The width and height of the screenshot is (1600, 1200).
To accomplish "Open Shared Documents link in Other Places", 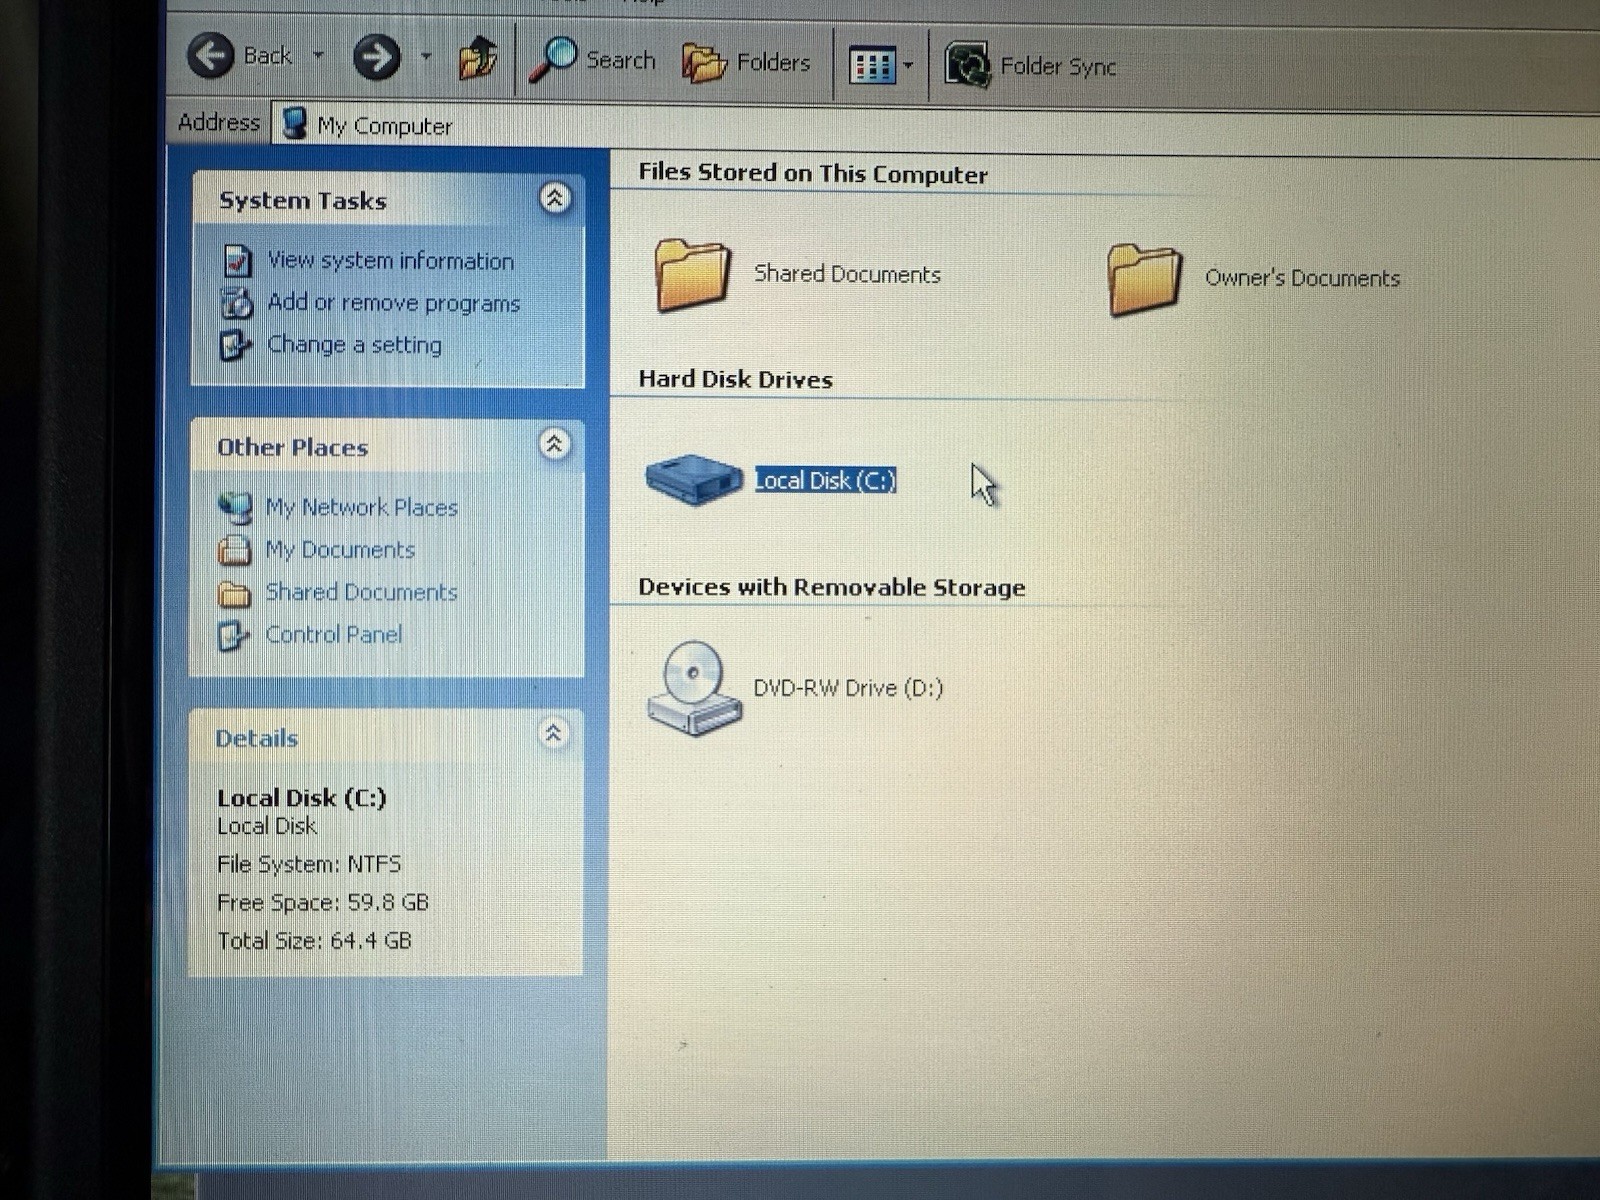I will (x=361, y=592).
